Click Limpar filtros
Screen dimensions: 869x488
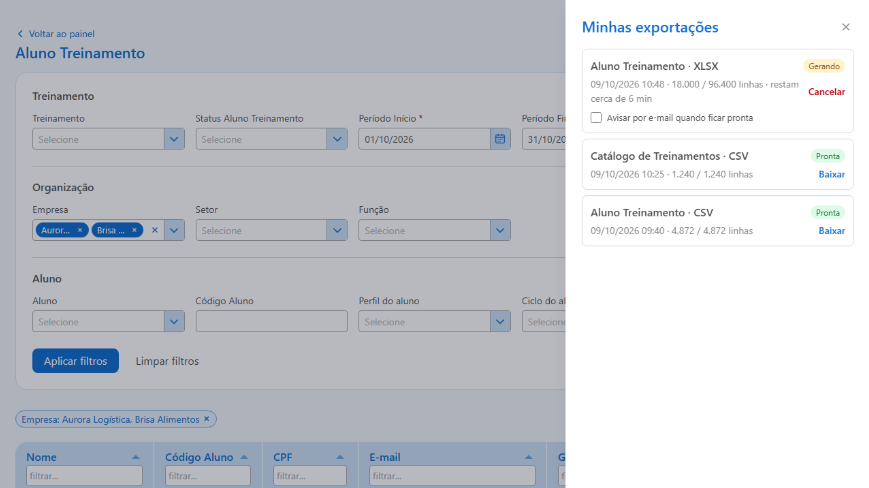pos(167,361)
